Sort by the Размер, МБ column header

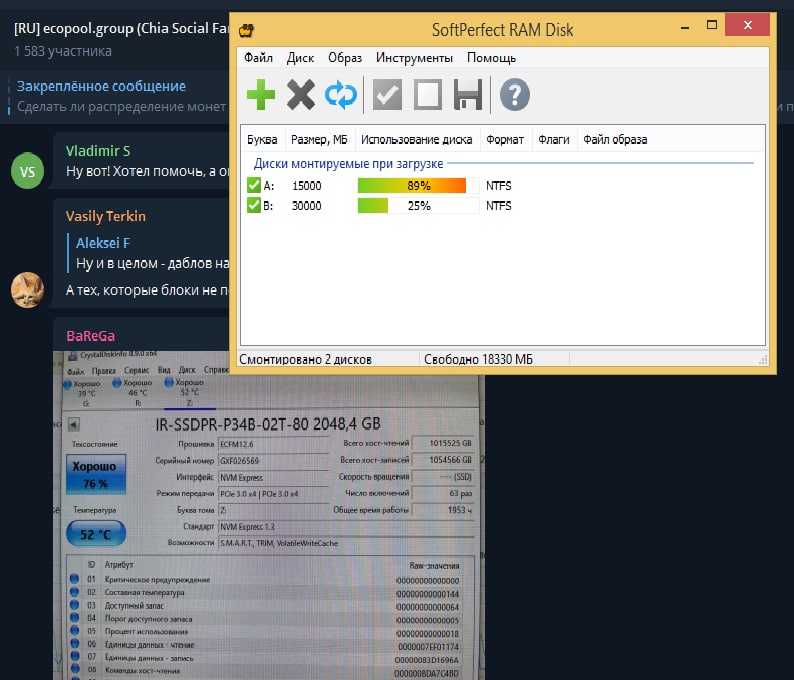pyautogui.click(x=320, y=139)
